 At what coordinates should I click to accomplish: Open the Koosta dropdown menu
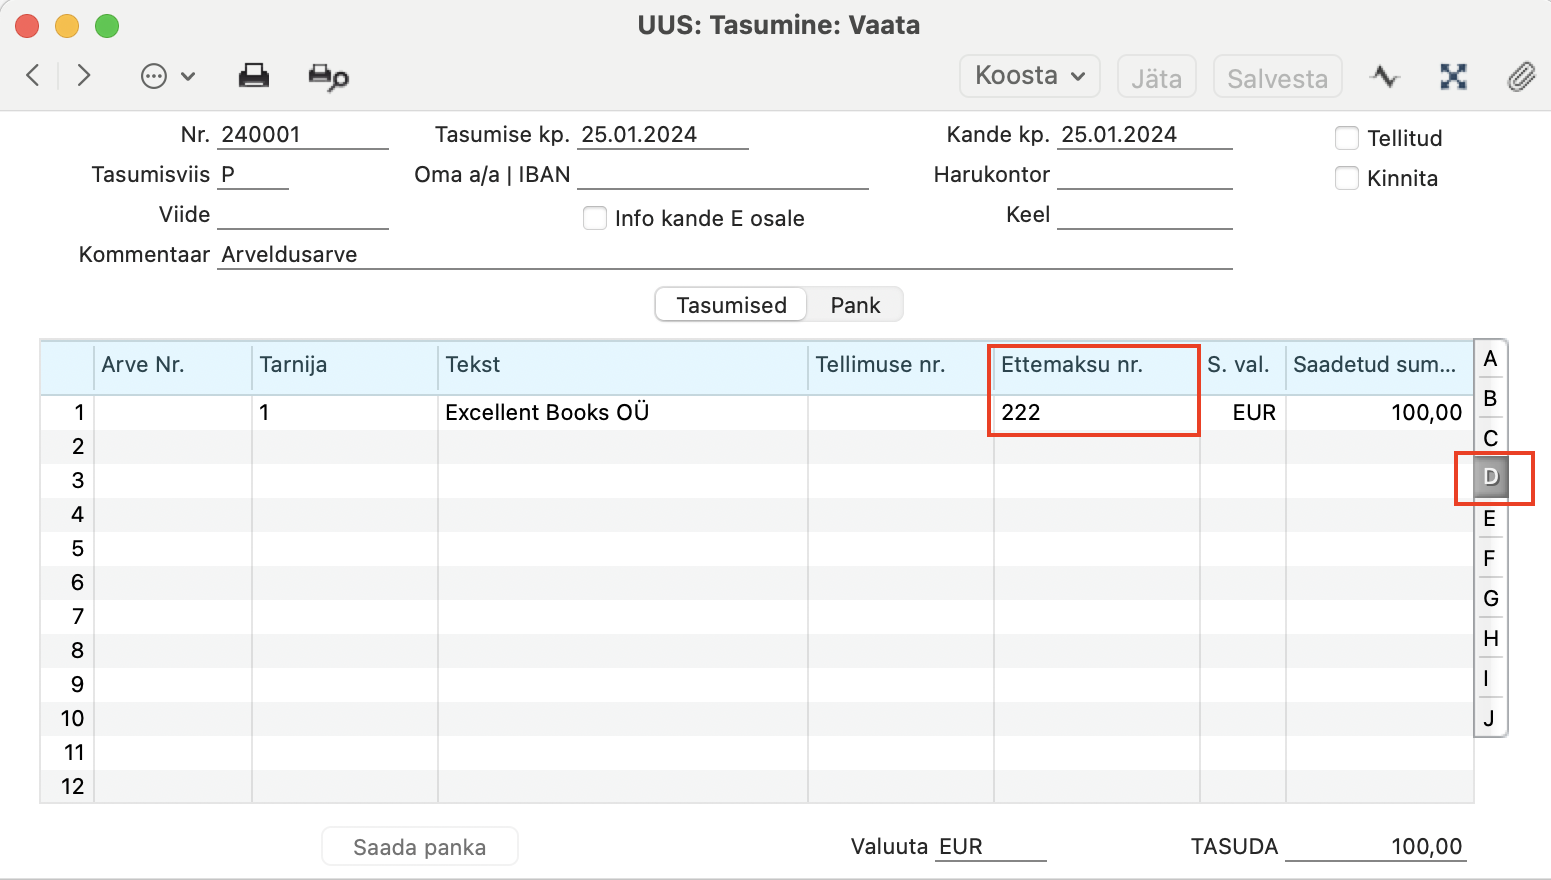(1030, 76)
